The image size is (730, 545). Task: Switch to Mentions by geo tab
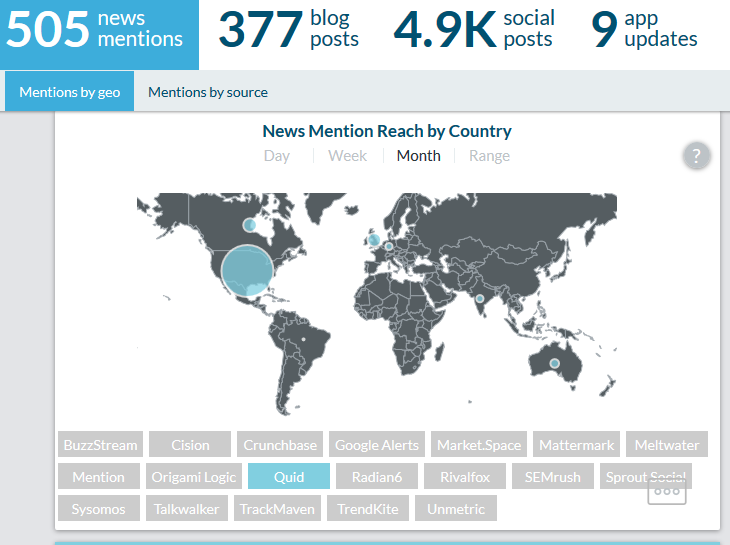tap(69, 92)
